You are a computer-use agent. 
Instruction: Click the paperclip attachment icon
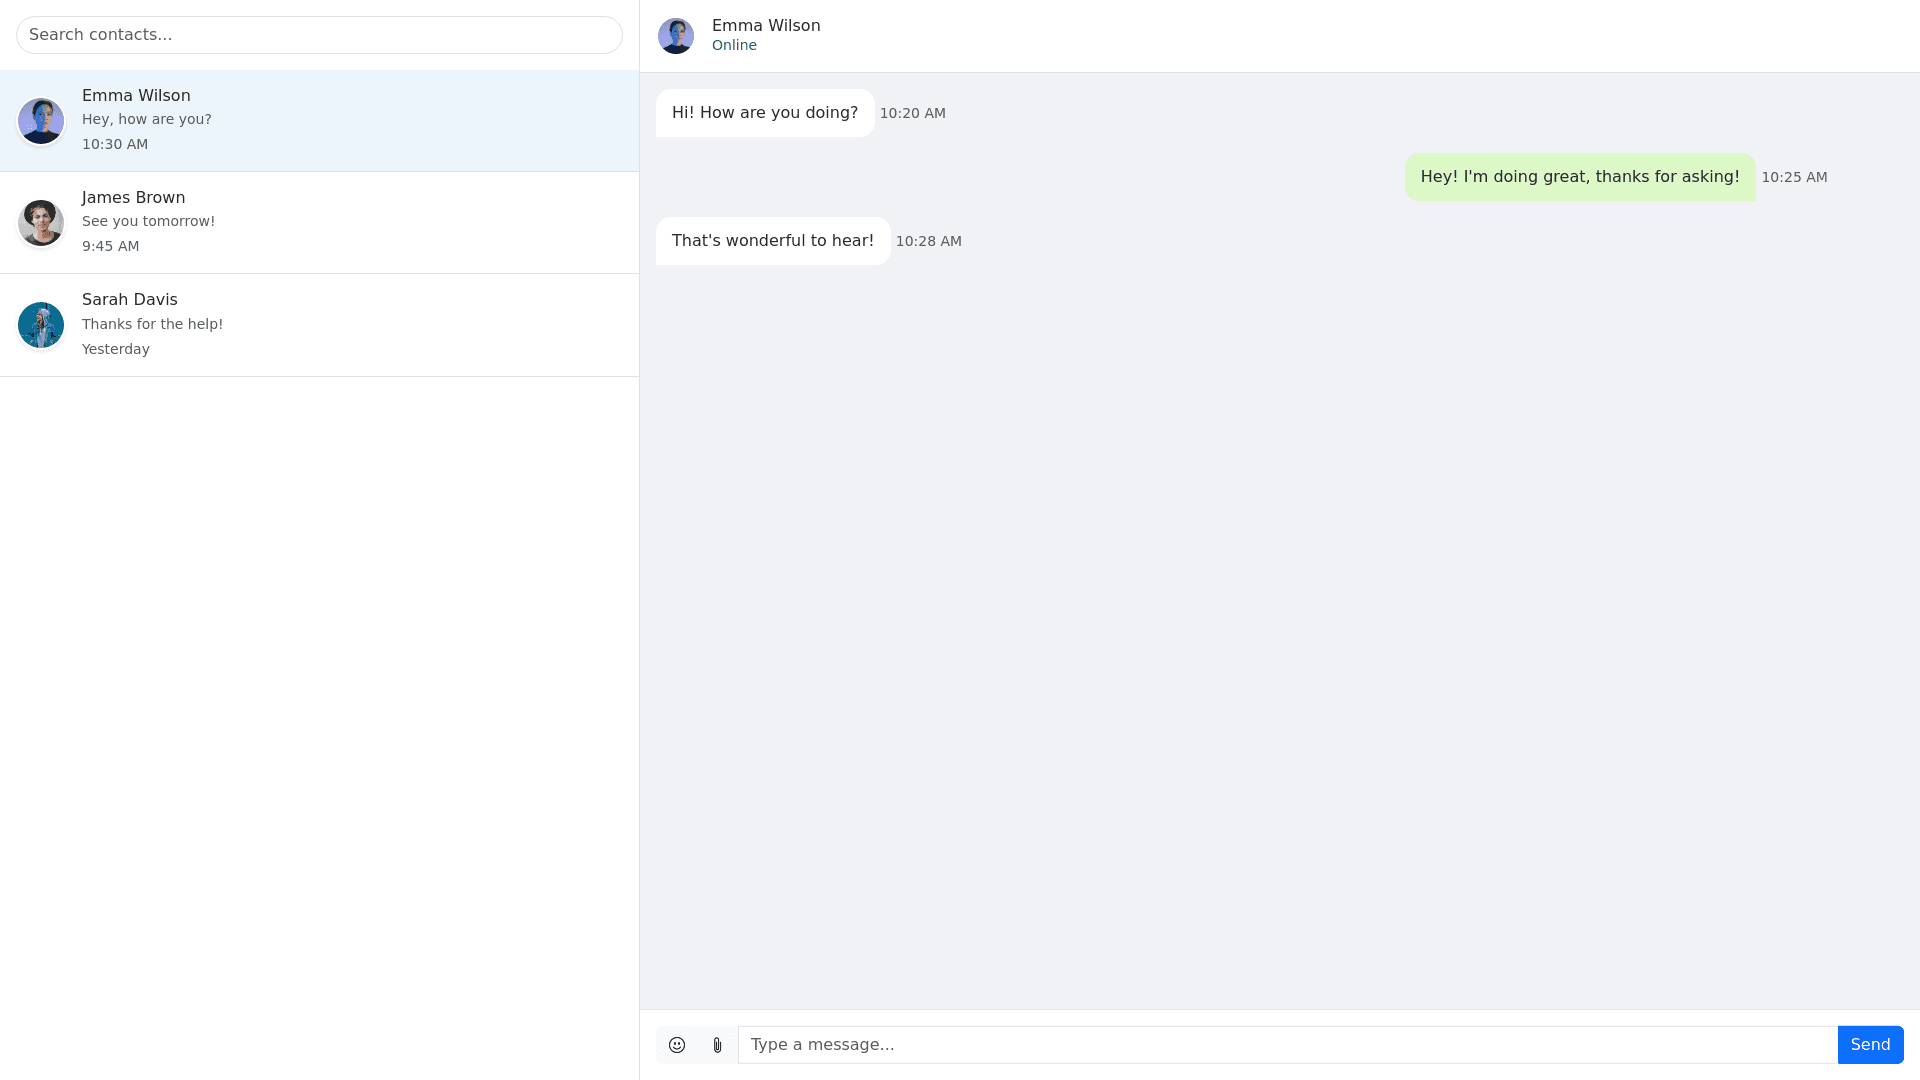point(717,1045)
